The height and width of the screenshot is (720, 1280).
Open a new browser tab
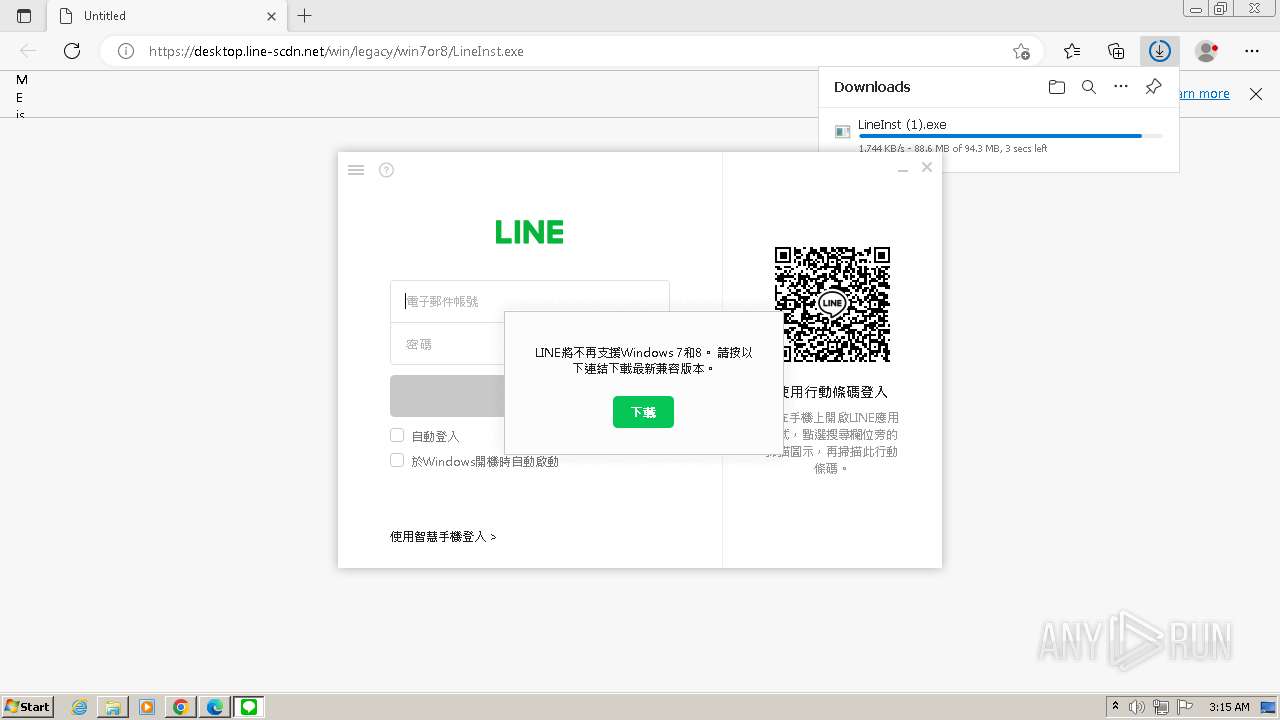[305, 16]
